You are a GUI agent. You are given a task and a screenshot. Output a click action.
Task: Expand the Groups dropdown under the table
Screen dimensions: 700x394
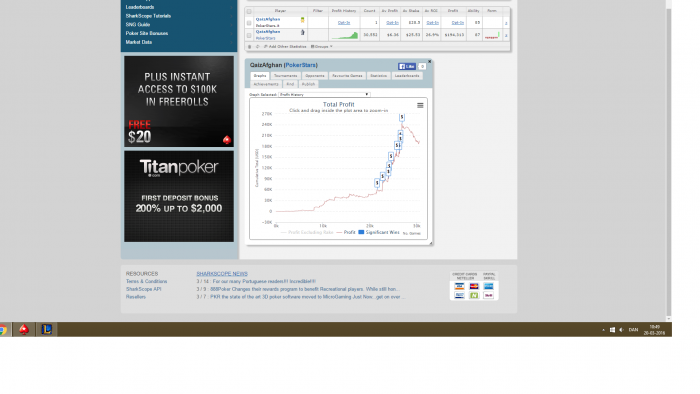pos(321,46)
